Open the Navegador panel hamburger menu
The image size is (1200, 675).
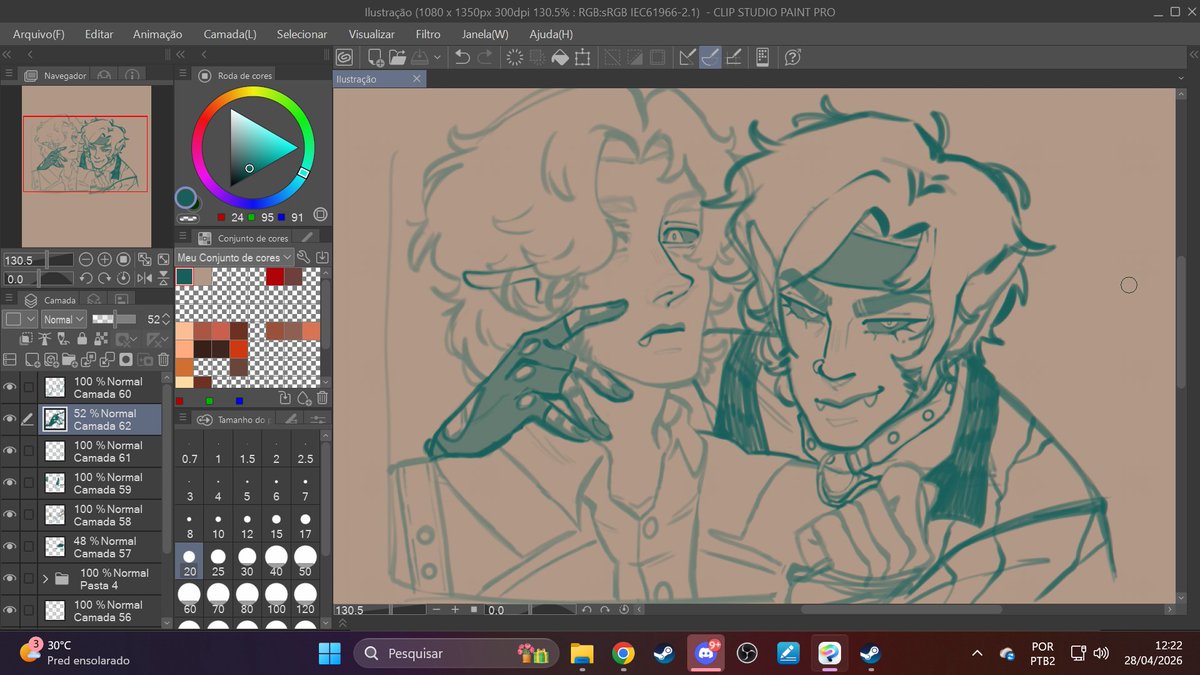click(x=9, y=75)
